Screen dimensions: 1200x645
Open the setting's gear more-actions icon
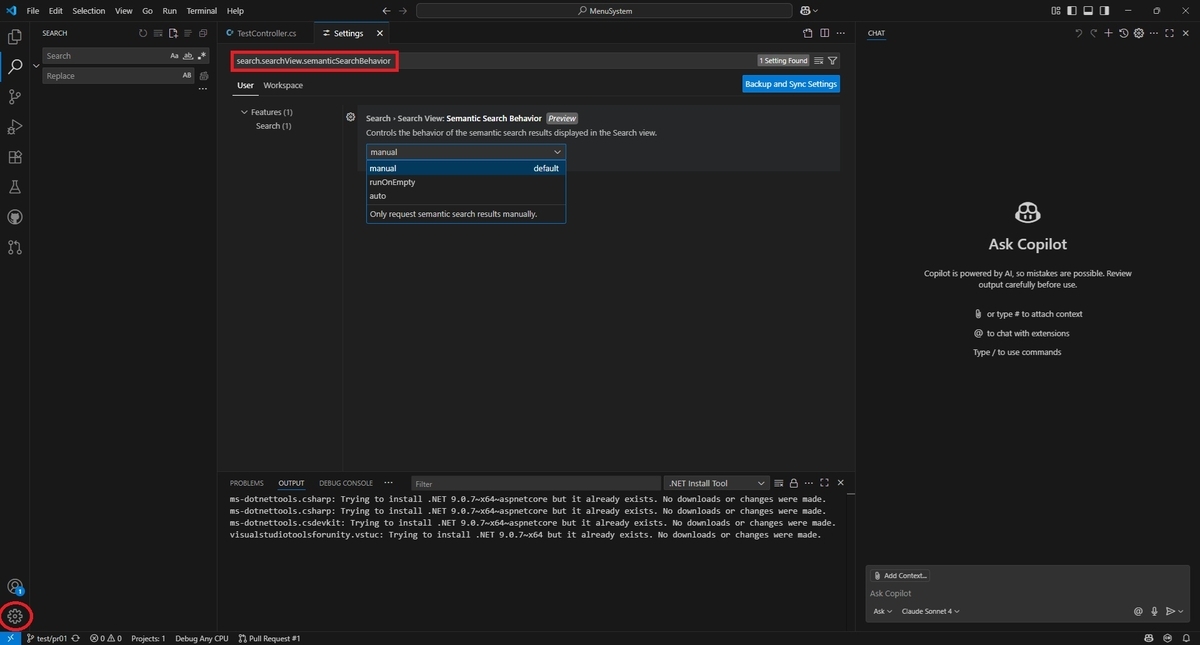[351, 117]
